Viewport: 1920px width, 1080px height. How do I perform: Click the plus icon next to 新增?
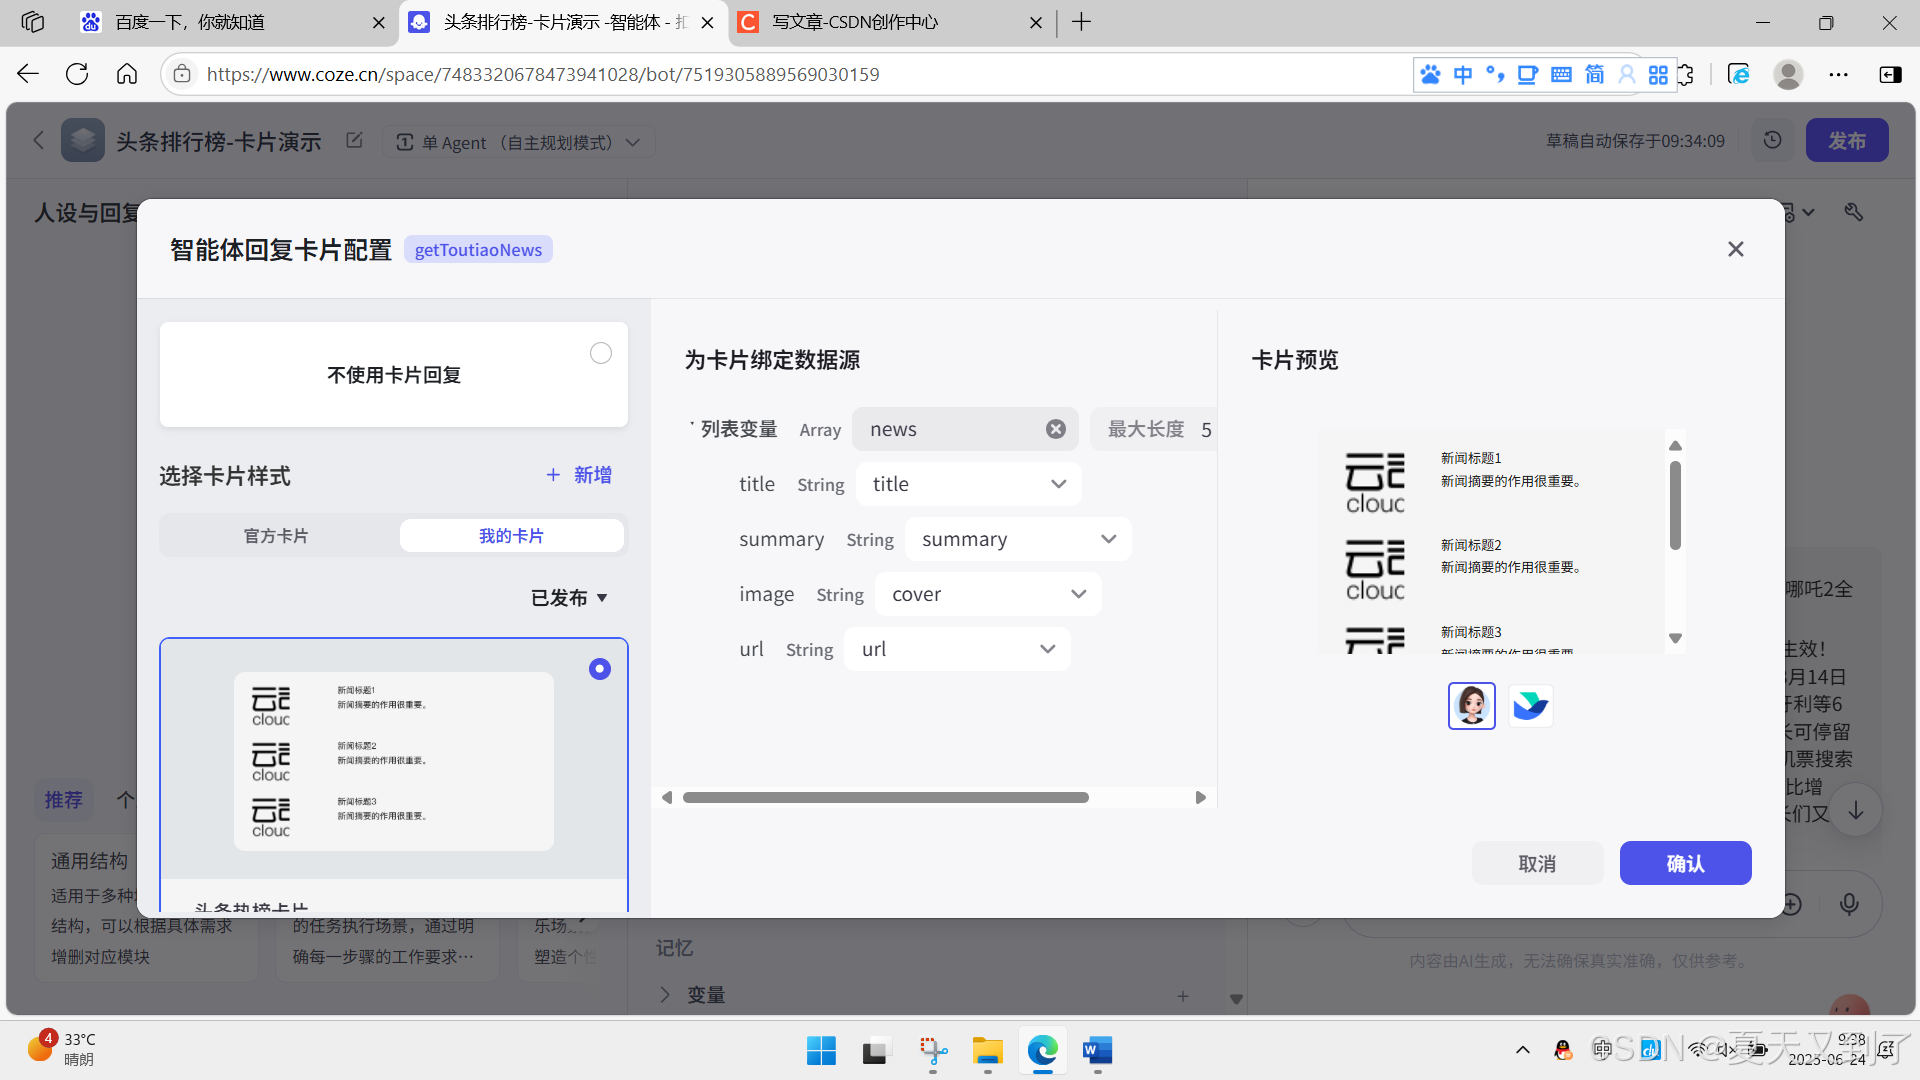(553, 475)
